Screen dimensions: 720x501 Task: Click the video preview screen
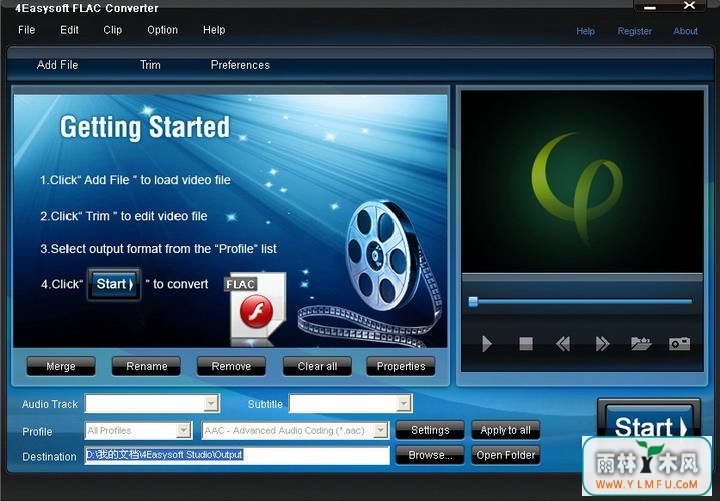pyautogui.click(x=582, y=182)
